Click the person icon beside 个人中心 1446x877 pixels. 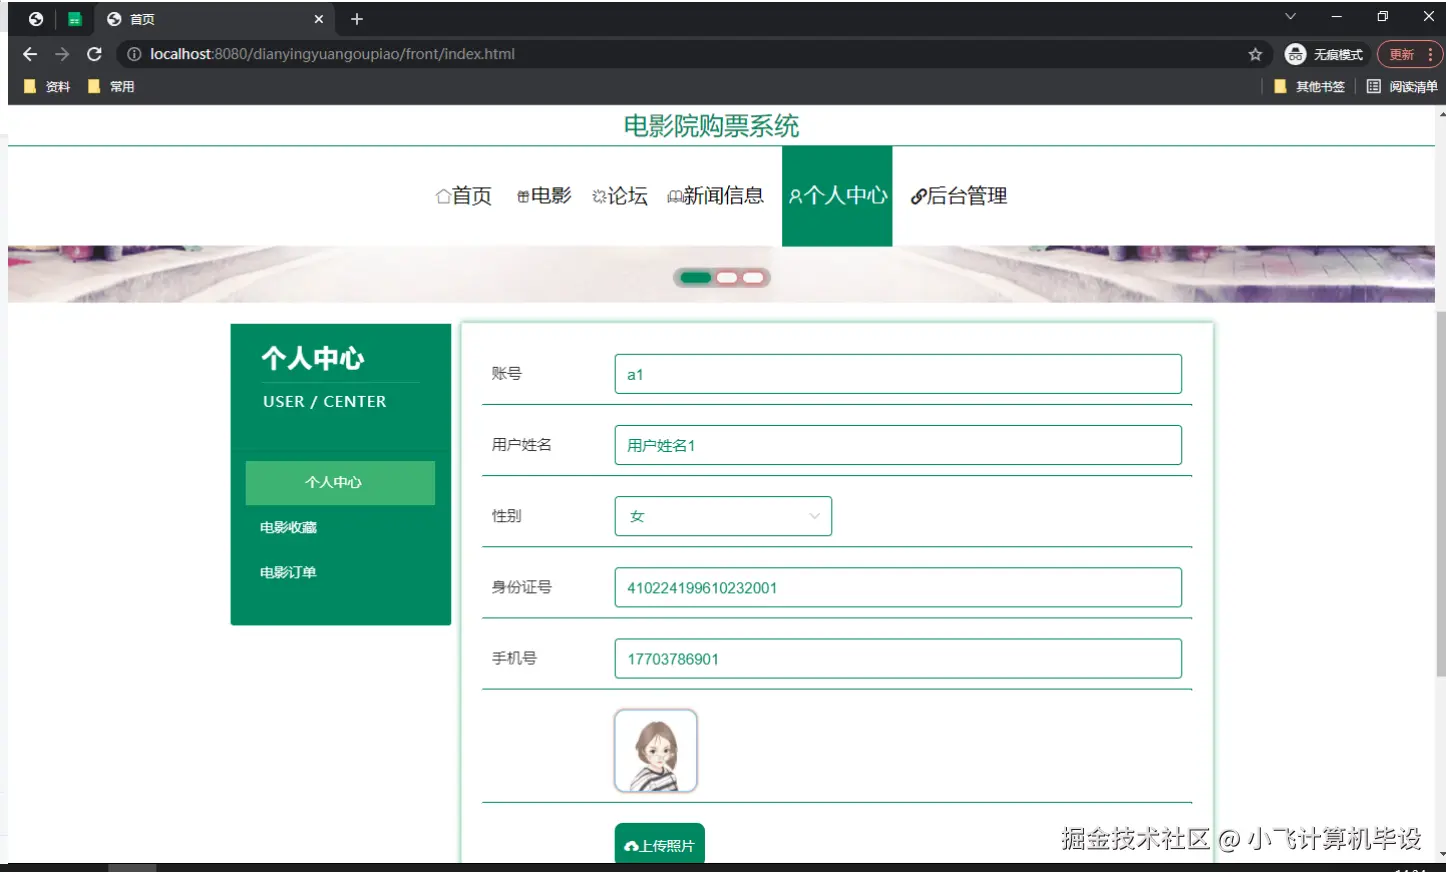[x=795, y=196]
